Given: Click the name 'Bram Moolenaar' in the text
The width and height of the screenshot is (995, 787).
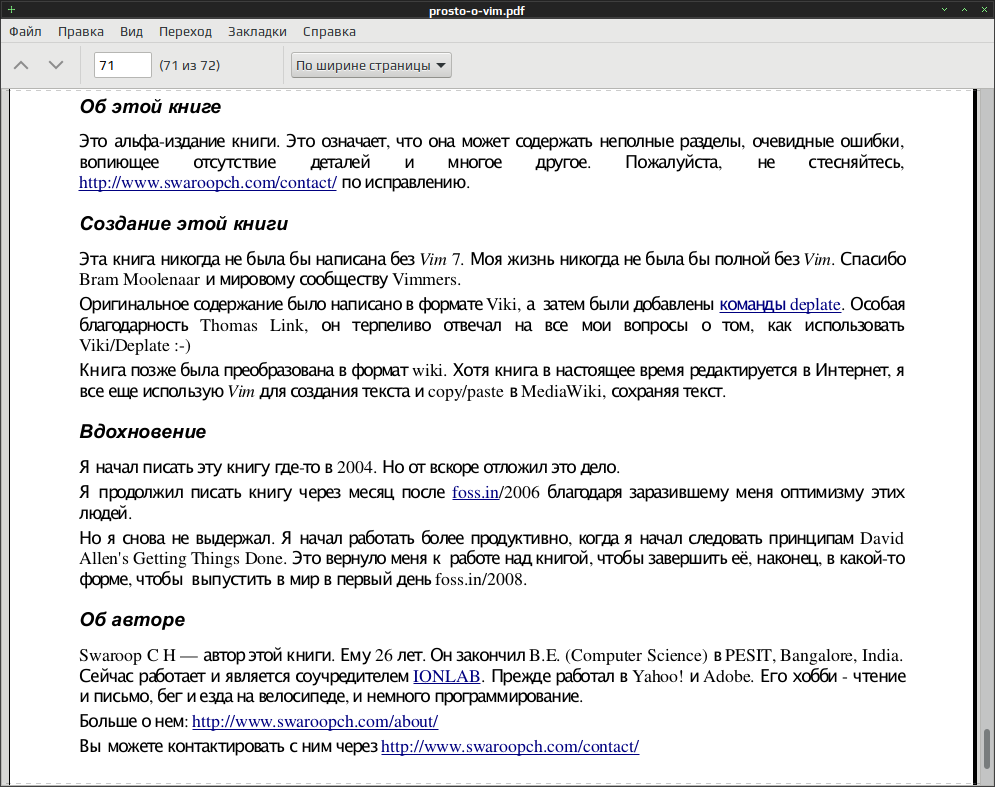Looking at the screenshot, I should (x=140, y=280).
